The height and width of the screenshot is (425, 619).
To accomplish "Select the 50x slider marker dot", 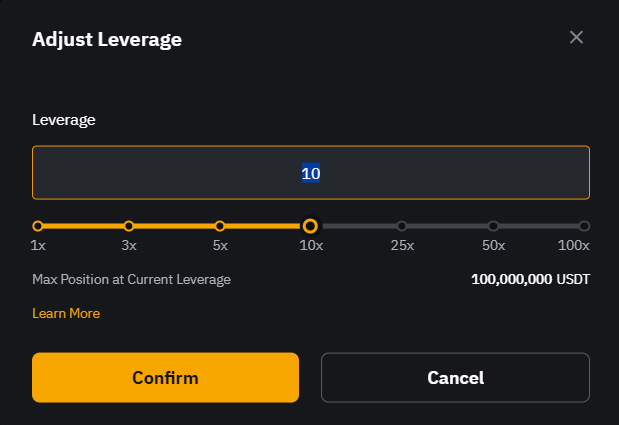I will pos(493,226).
